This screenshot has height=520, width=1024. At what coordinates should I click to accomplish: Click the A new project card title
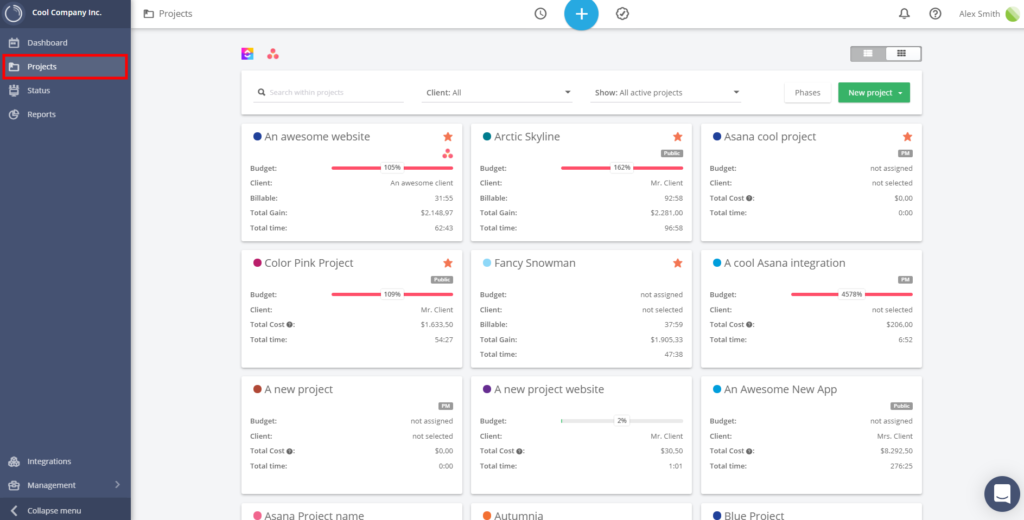pyautogui.click(x=298, y=389)
